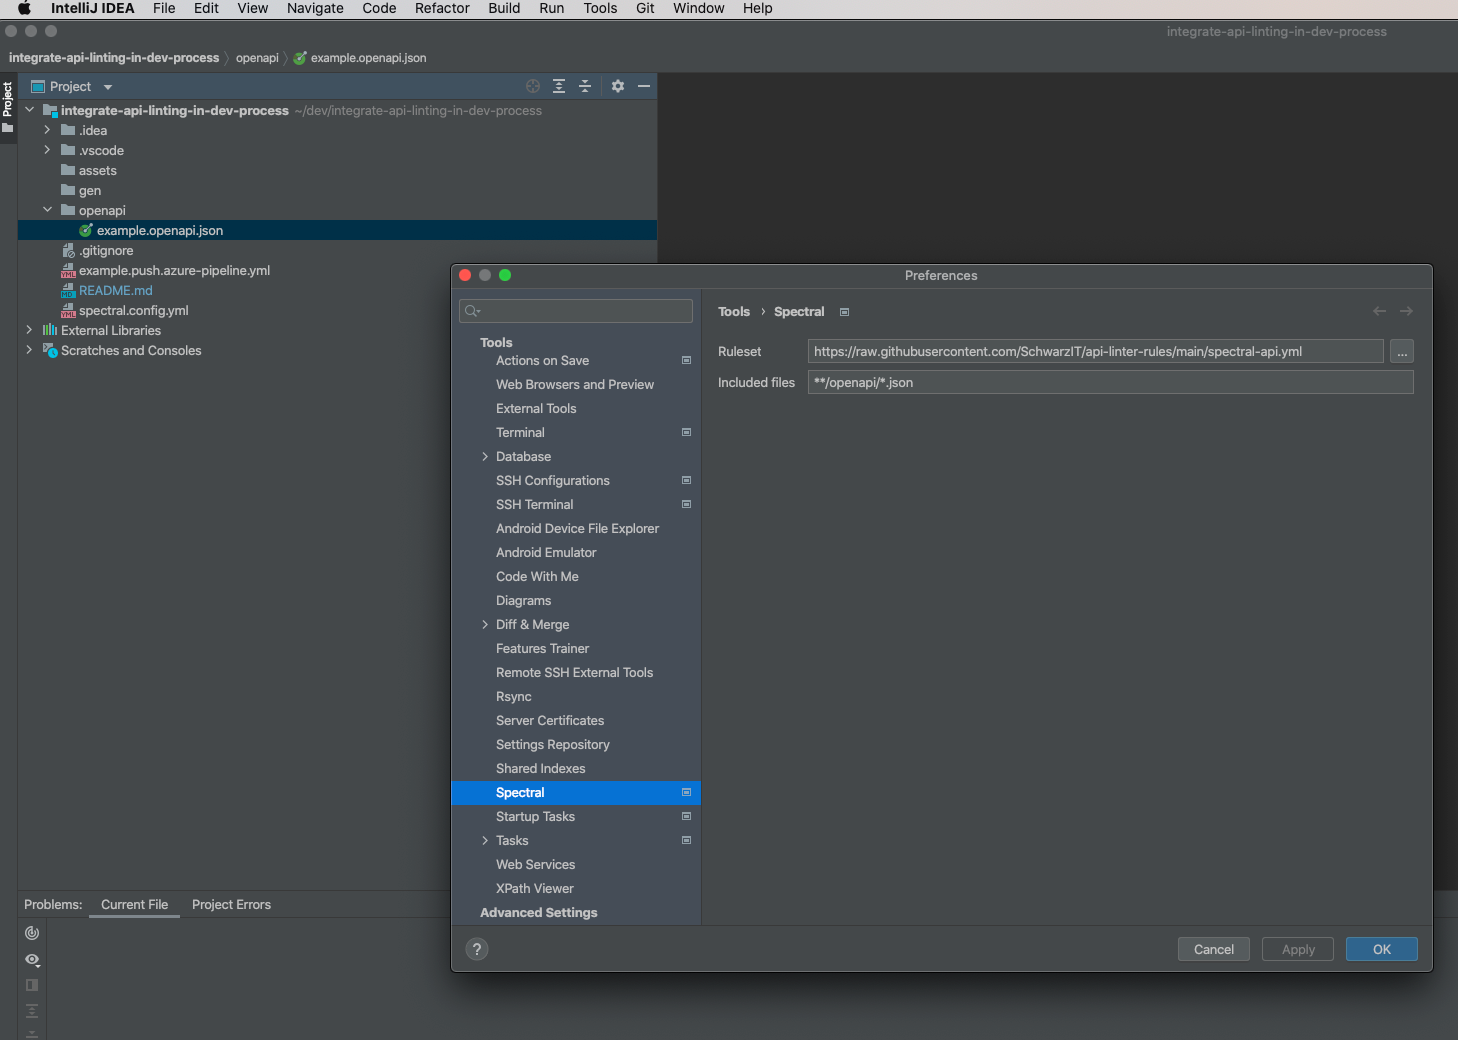Select Android Emulator settings
The width and height of the screenshot is (1458, 1040).
click(x=546, y=553)
